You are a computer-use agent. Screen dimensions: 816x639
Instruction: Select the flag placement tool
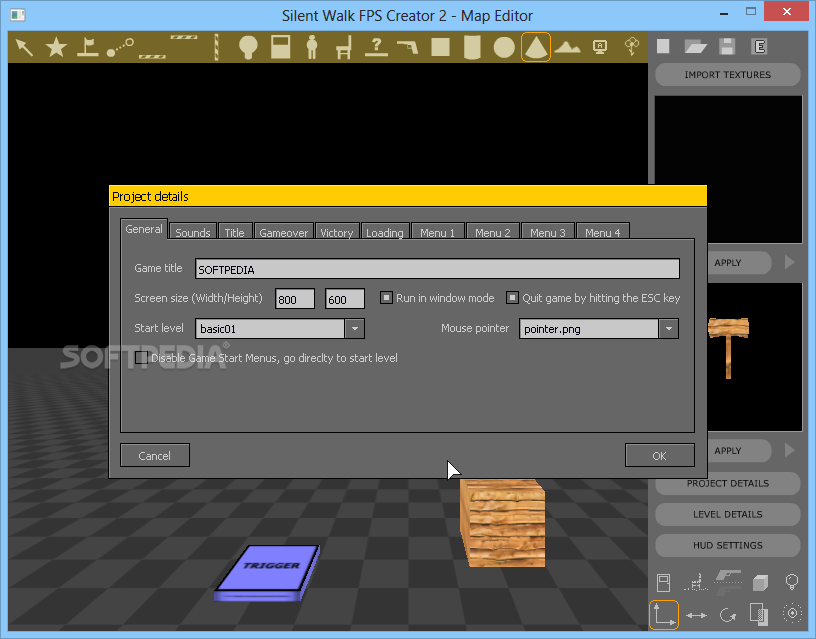(x=87, y=47)
